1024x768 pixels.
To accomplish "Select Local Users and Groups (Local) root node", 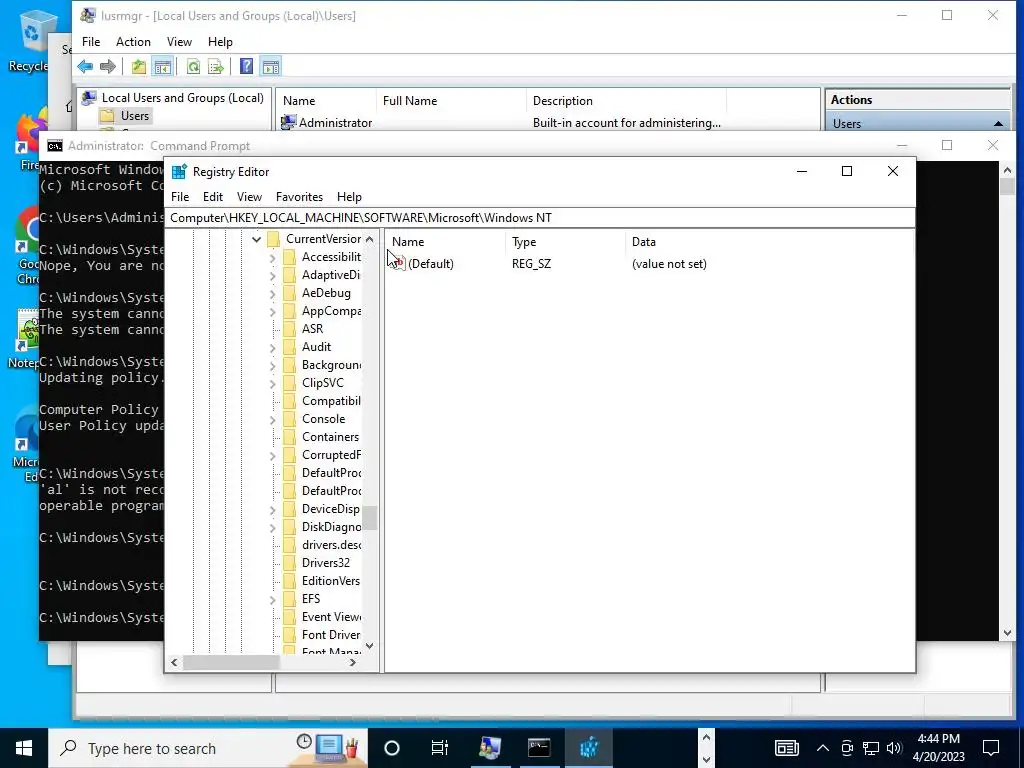I will (x=182, y=98).
